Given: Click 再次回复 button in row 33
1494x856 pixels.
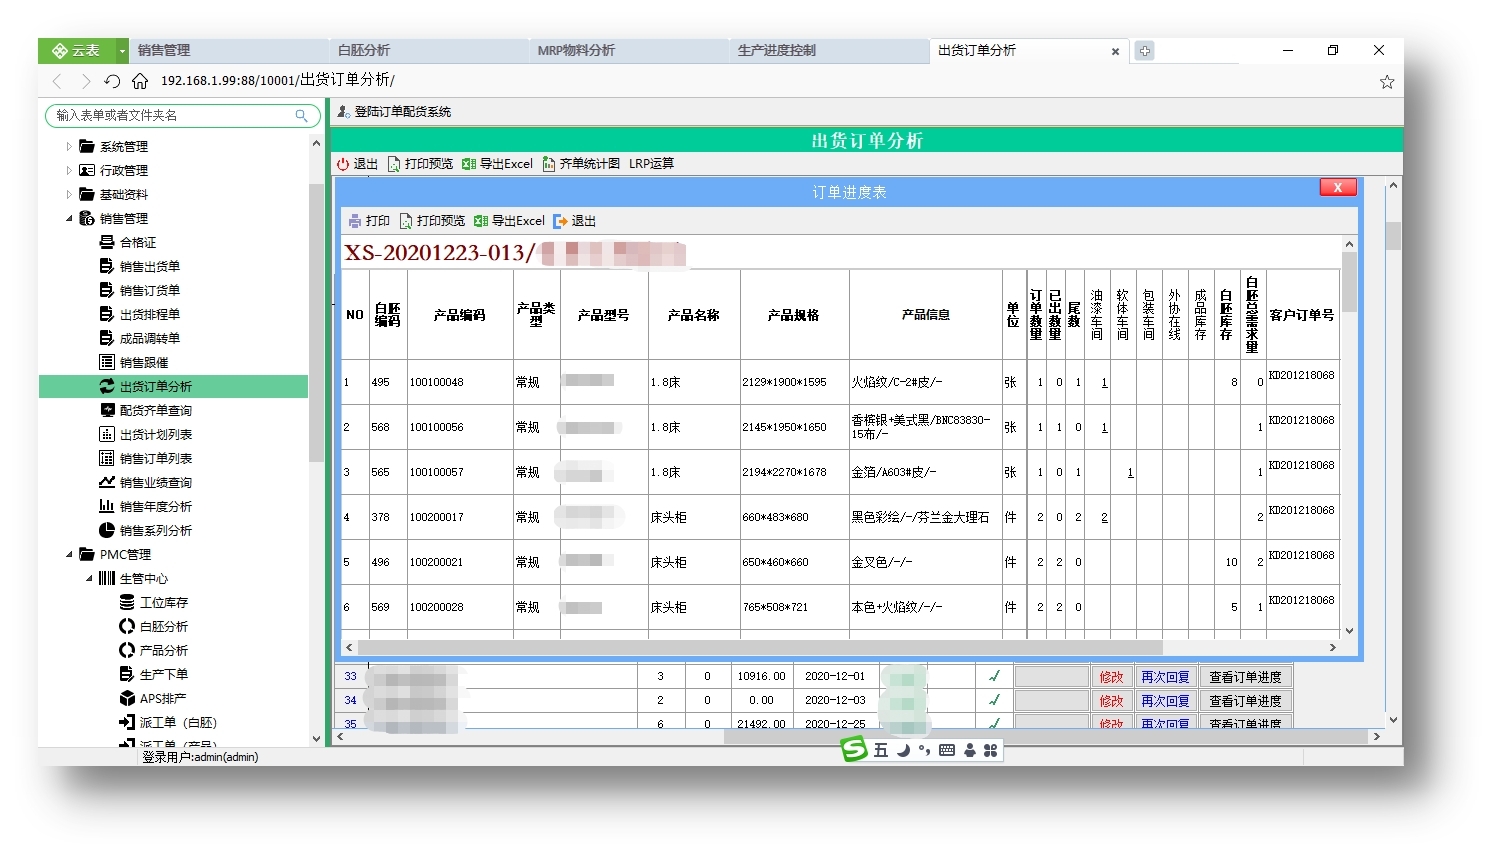Looking at the screenshot, I should click(x=1165, y=677).
